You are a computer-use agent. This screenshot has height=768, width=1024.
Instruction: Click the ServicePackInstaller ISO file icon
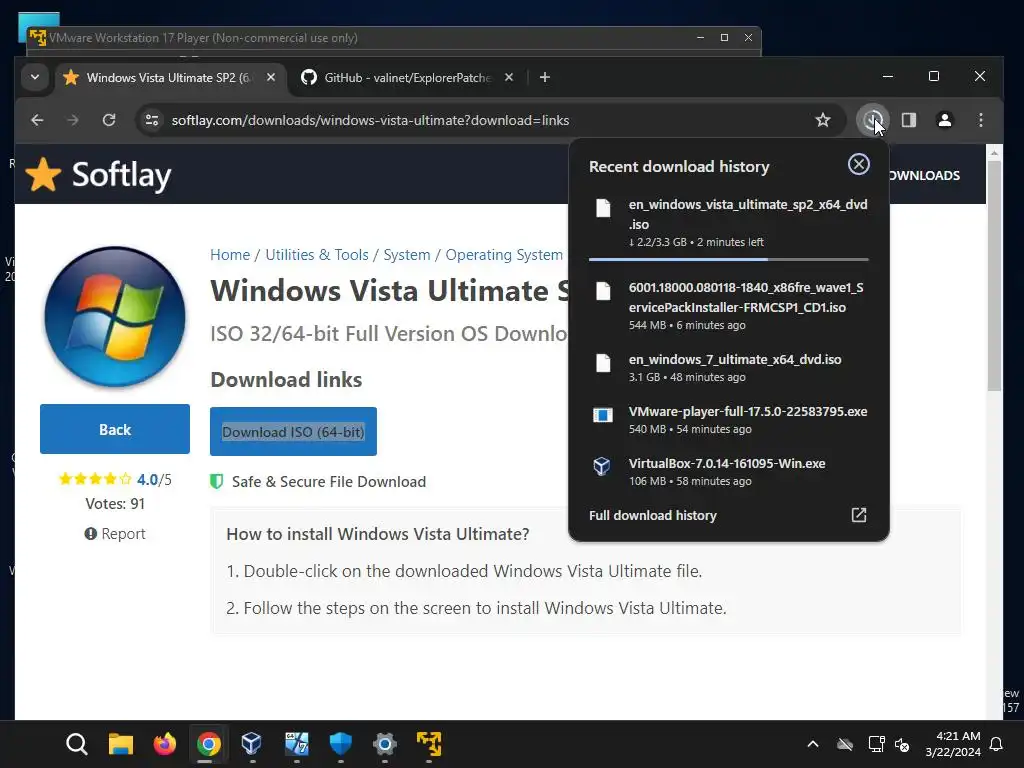[x=603, y=291]
